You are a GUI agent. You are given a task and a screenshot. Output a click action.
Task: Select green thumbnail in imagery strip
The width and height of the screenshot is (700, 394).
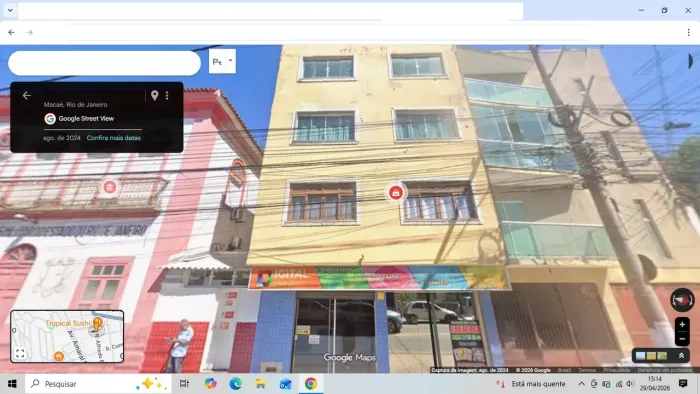click(x=662, y=356)
